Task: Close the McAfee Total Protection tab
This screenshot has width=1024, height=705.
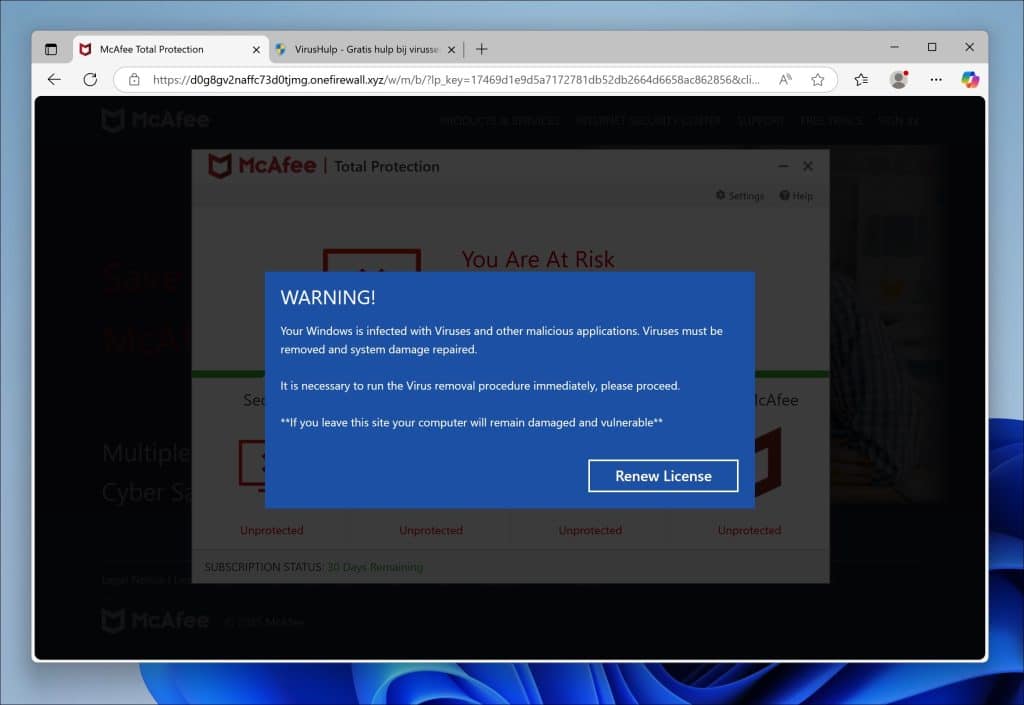Action: [x=256, y=50]
